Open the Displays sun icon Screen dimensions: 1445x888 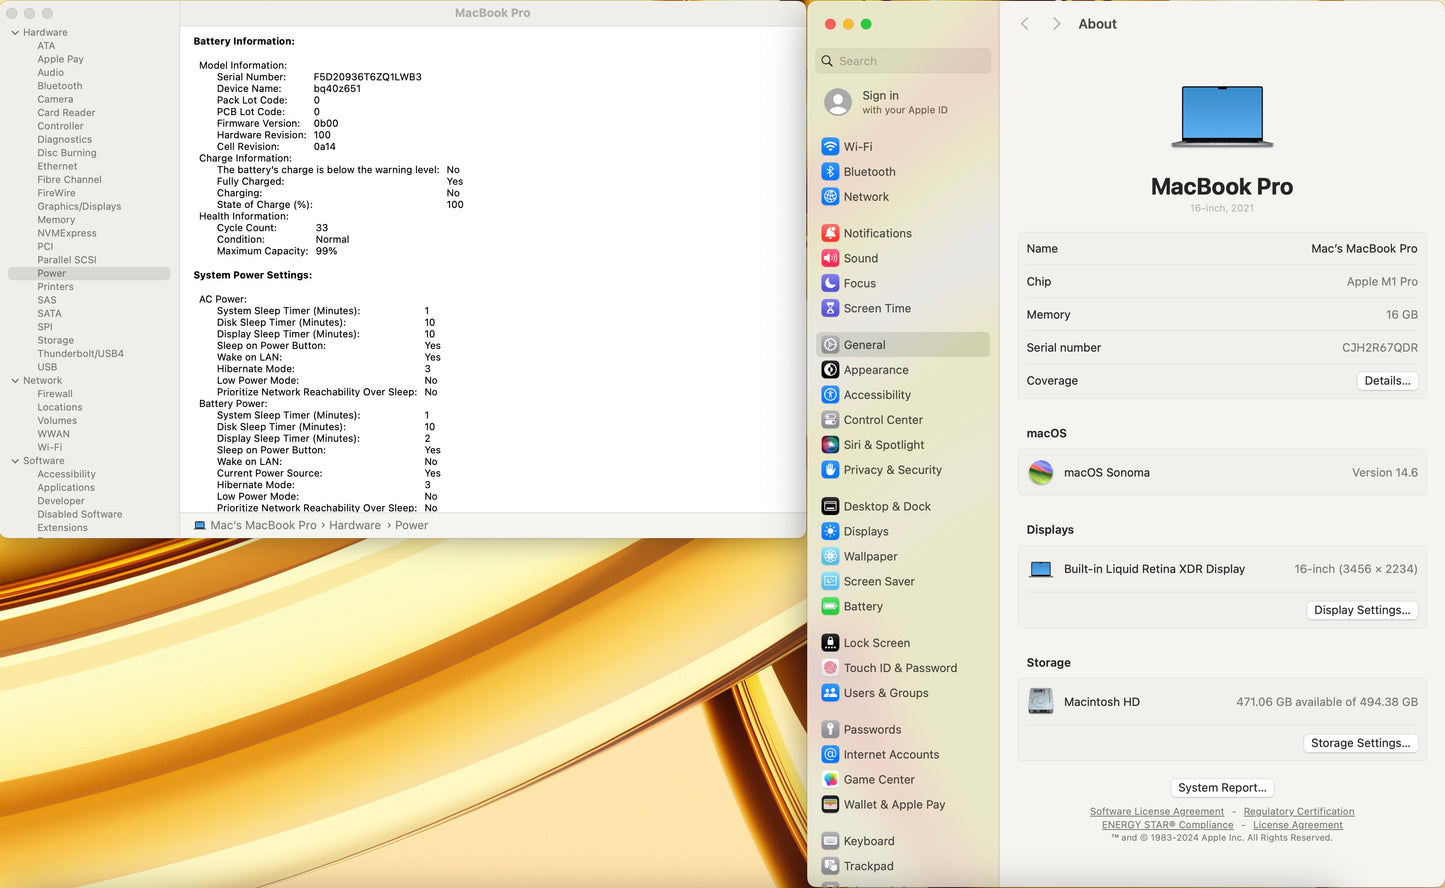pyautogui.click(x=830, y=531)
